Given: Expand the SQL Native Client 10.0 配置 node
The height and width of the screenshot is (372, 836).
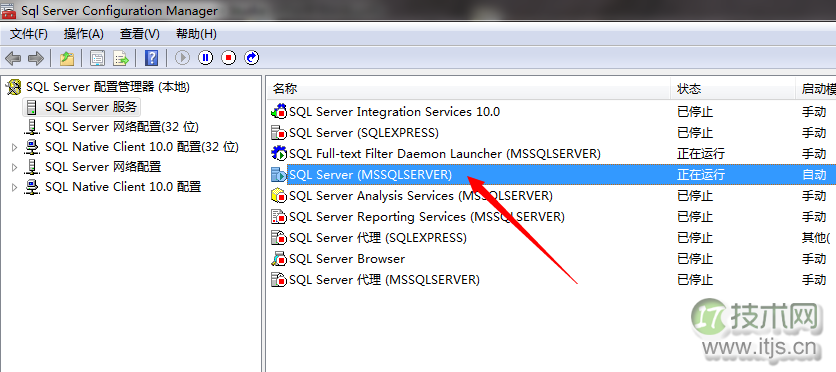Looking at the screenshot, I should click(14, 188).
